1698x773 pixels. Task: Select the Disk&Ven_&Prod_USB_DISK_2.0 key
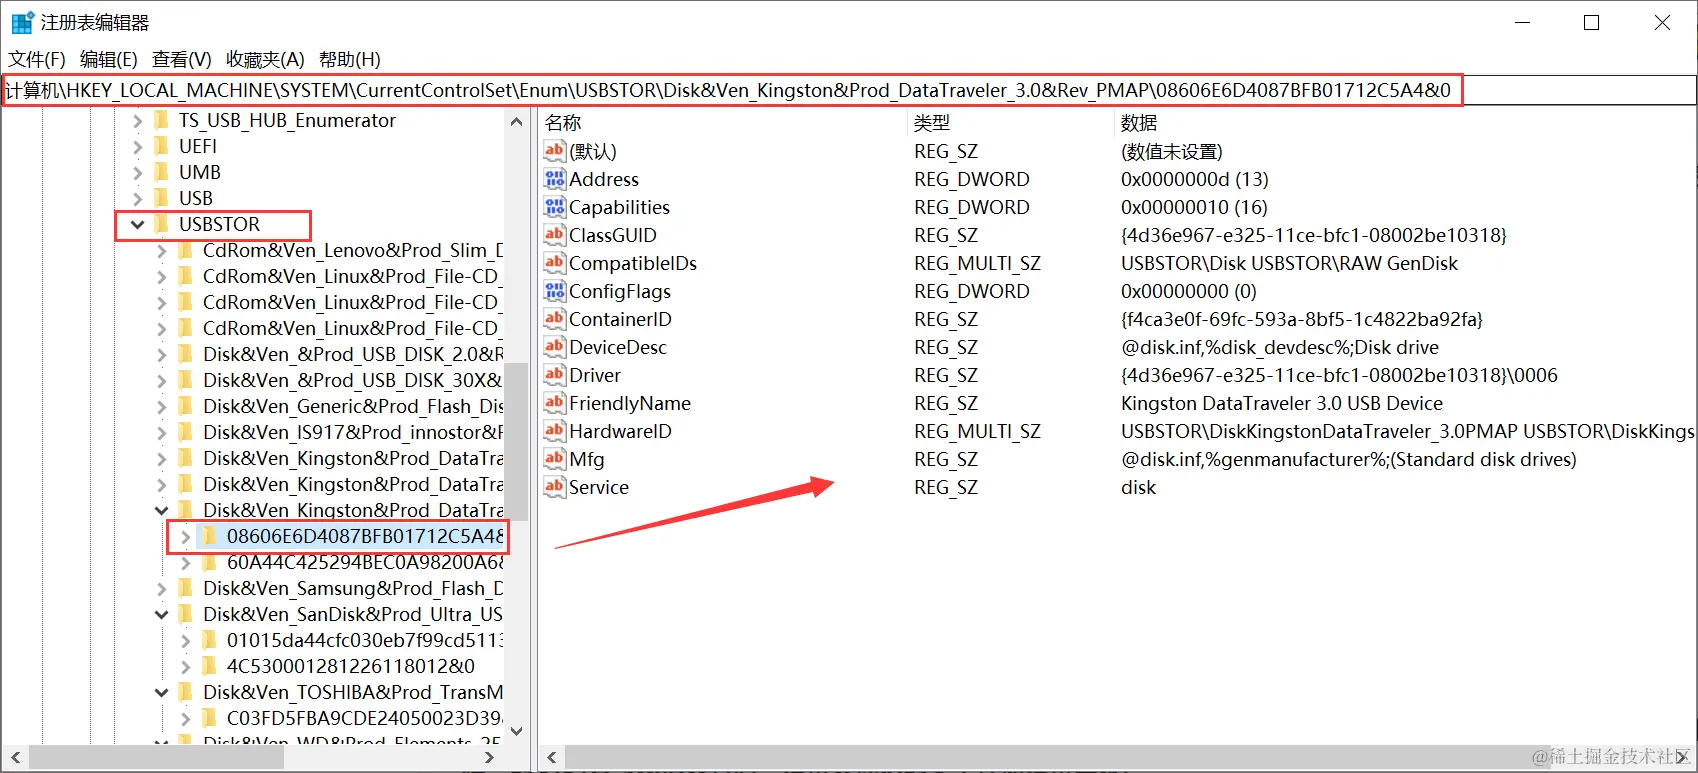352,354
